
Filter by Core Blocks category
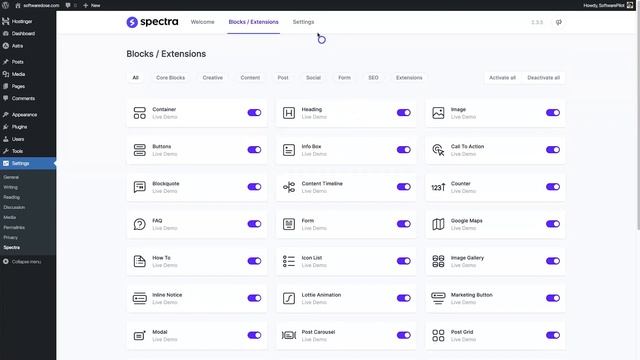coord(171,78)
